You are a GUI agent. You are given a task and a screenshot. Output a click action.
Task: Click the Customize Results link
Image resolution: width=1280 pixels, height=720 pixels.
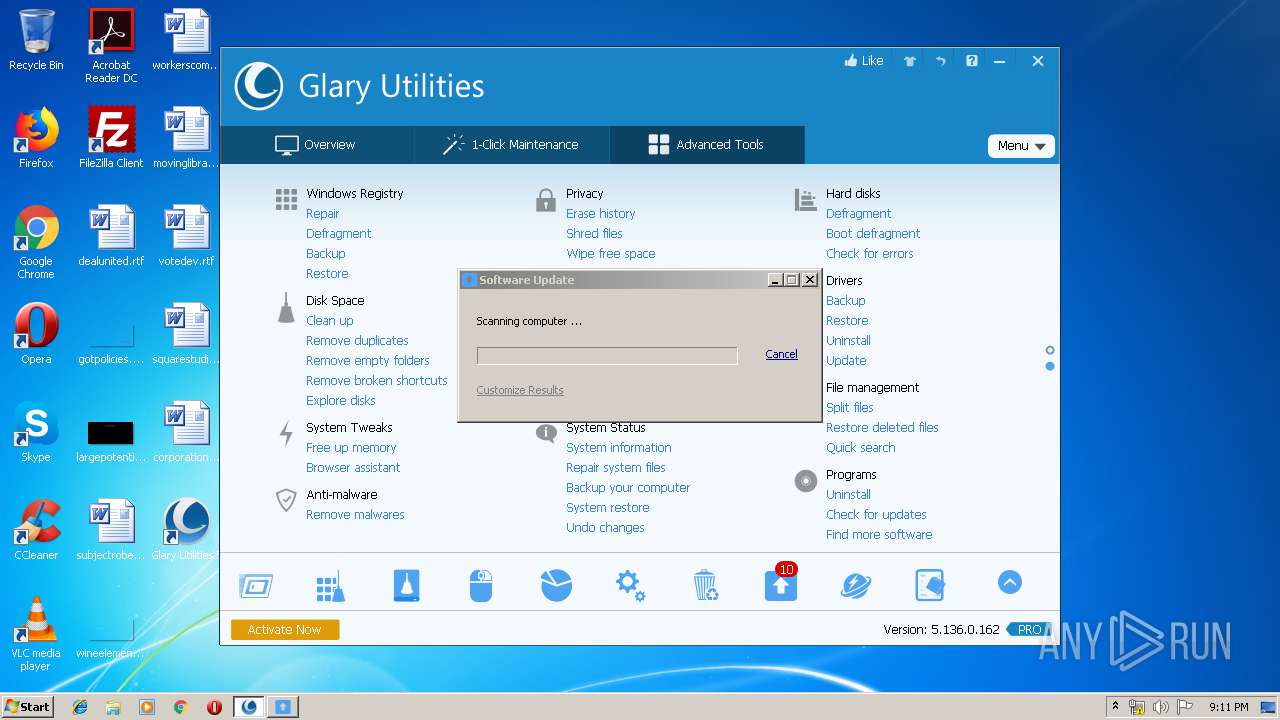[520, 390]
